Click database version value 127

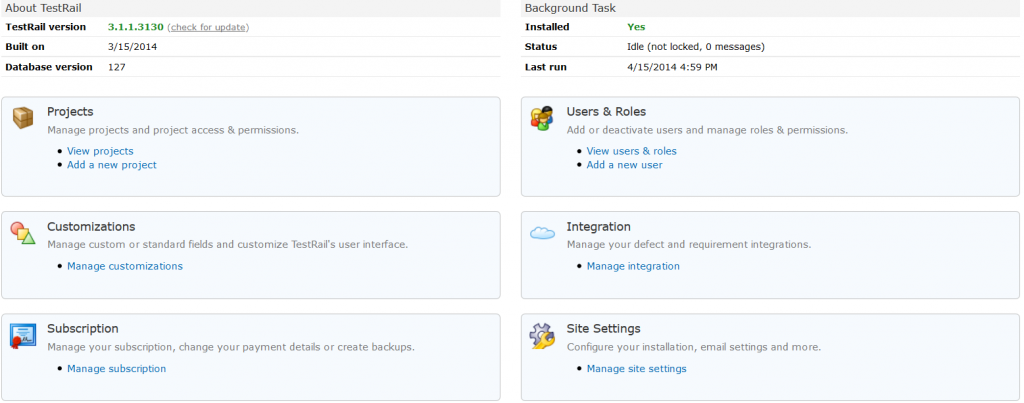[x=116, y=67]
